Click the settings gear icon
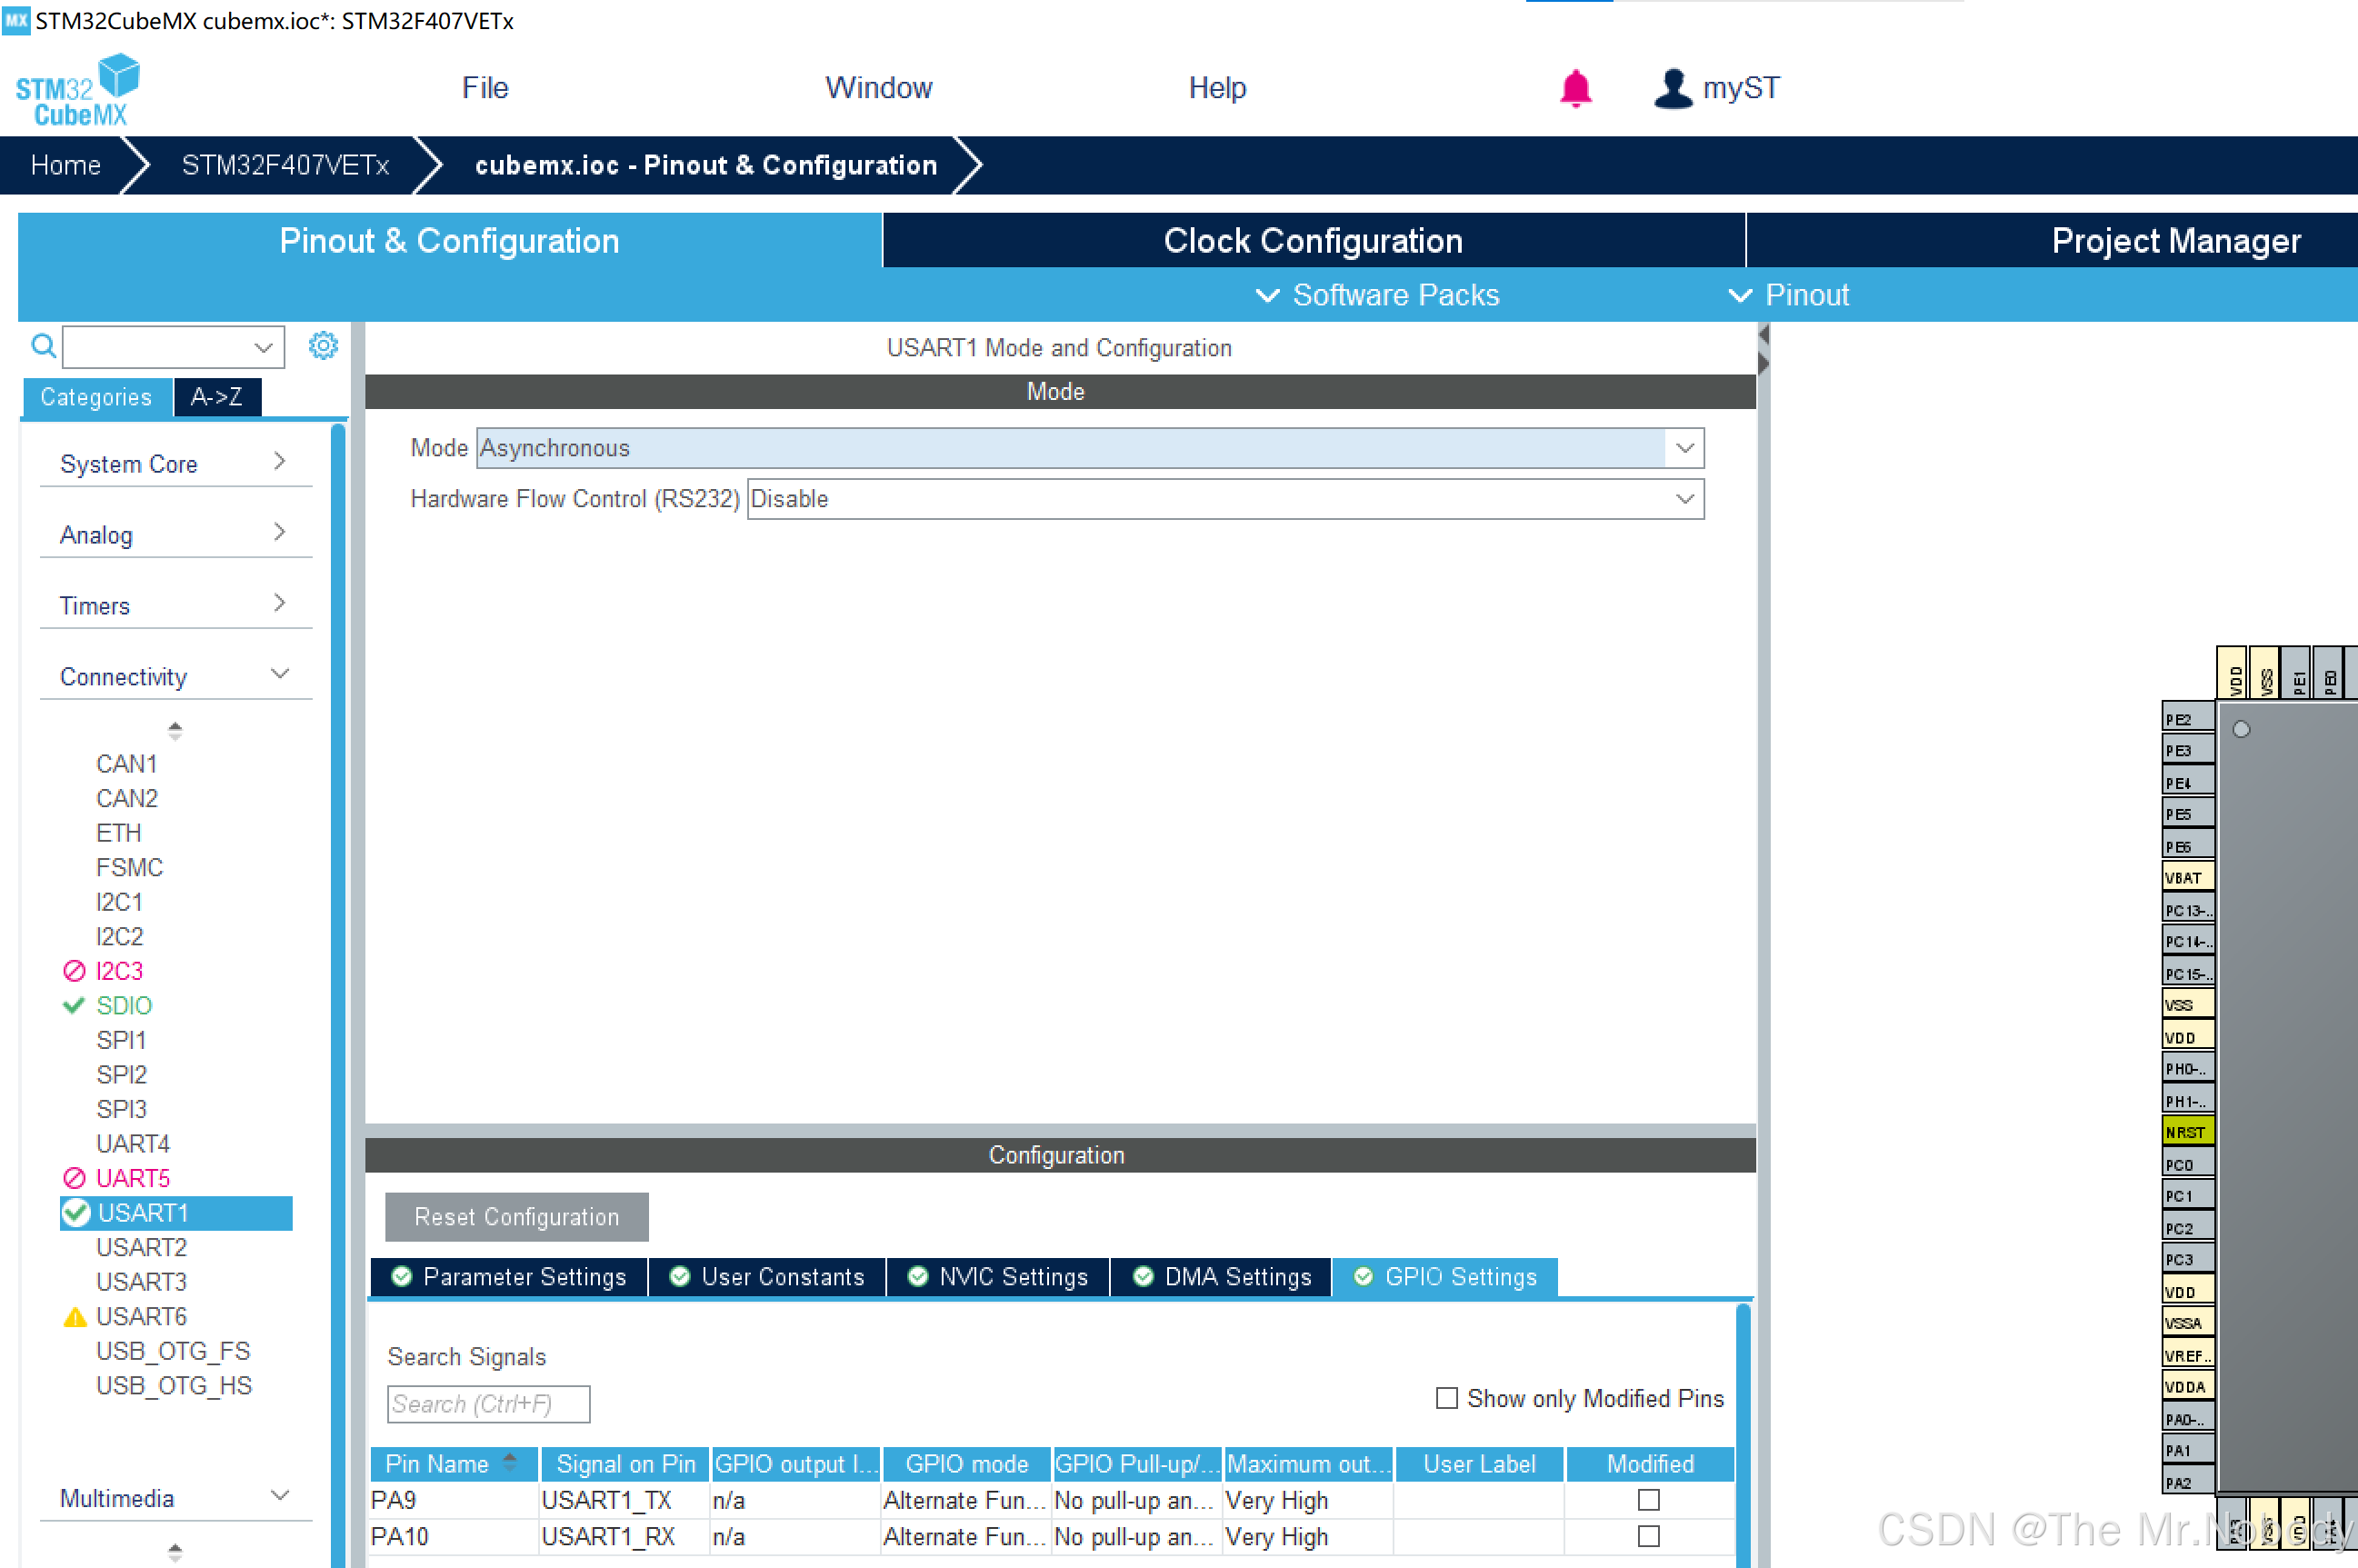The width and height of the screenshot is (2358, 1568). pos(323,346)
